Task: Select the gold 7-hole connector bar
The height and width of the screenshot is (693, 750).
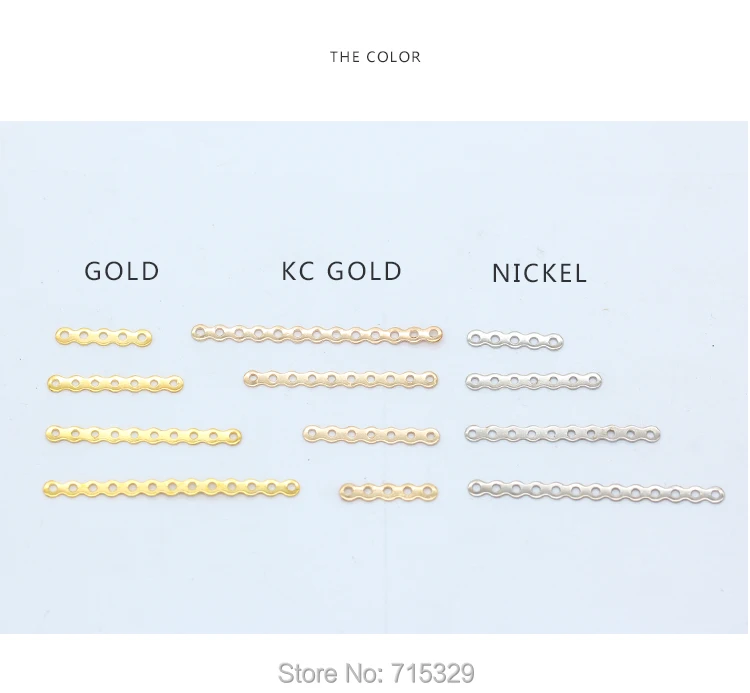Action: pos(115,384)
